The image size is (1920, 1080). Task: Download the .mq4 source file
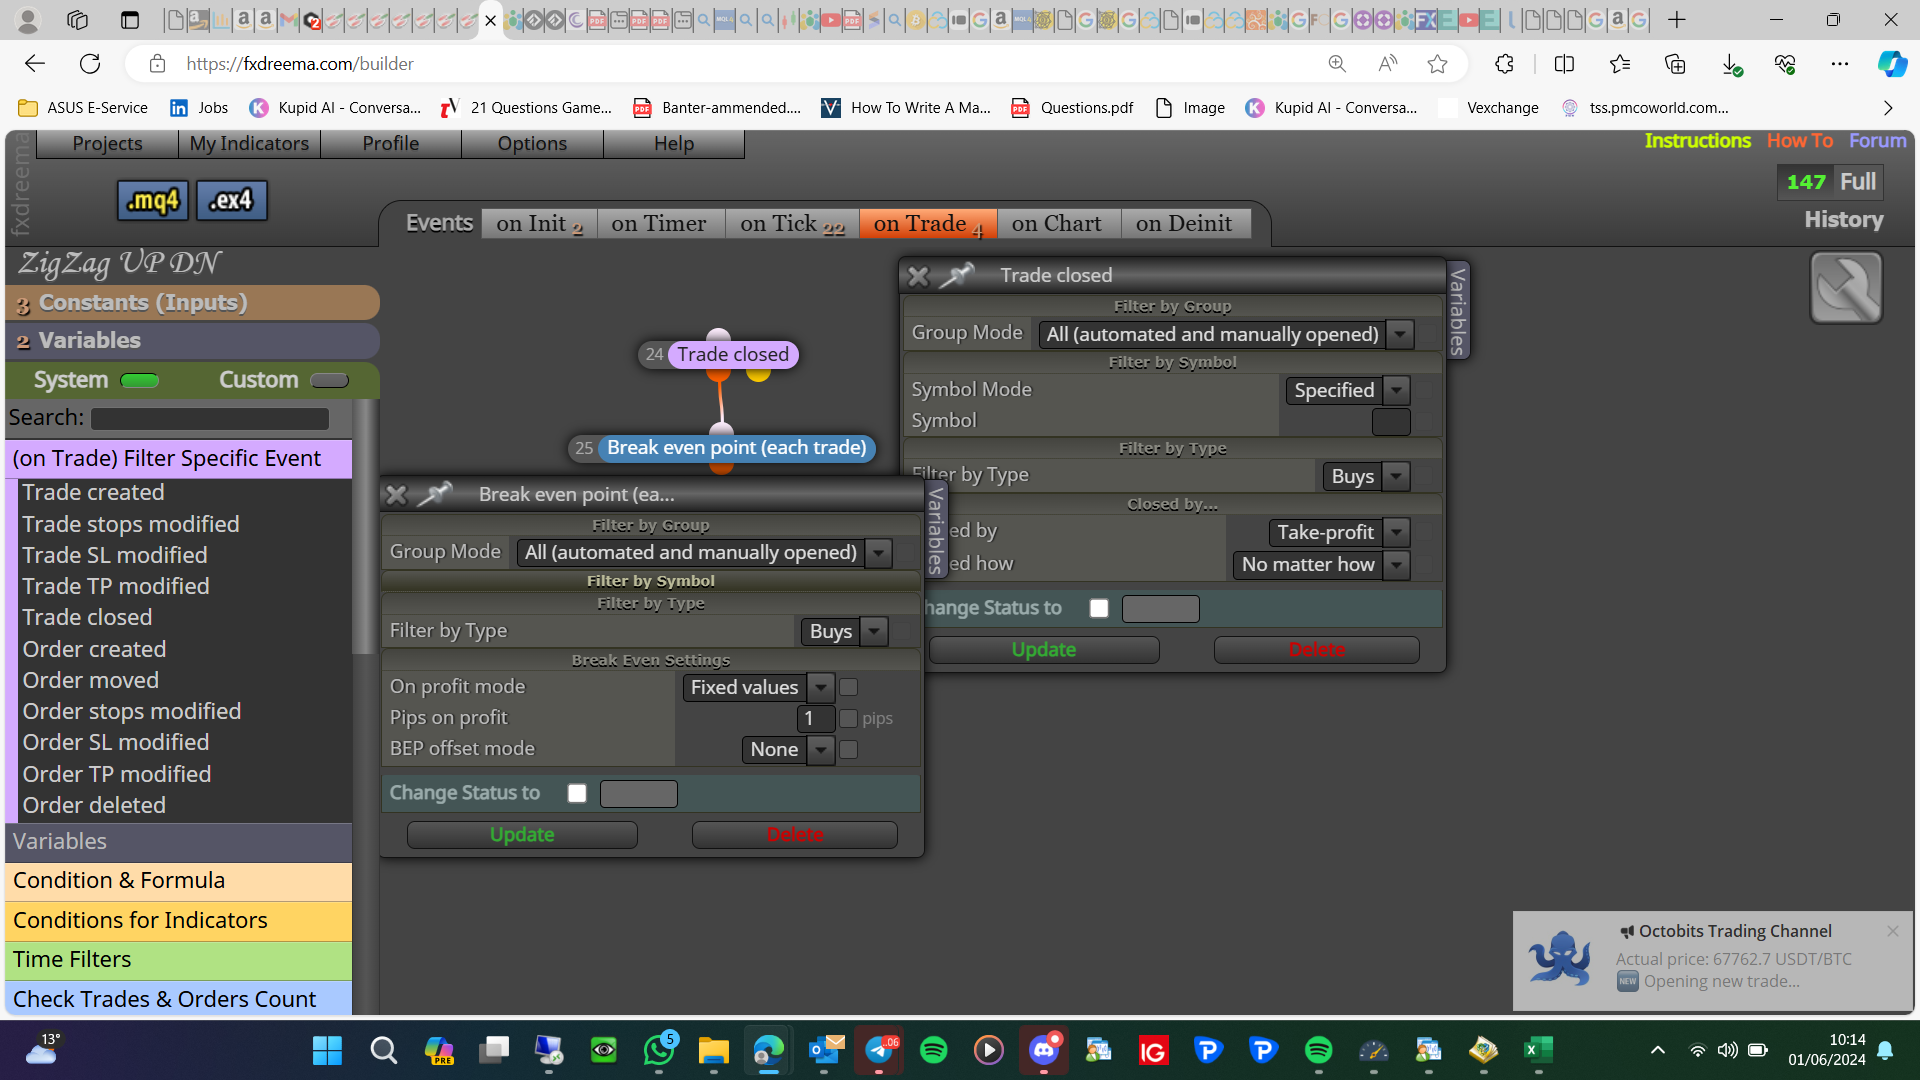coord(153,201)
